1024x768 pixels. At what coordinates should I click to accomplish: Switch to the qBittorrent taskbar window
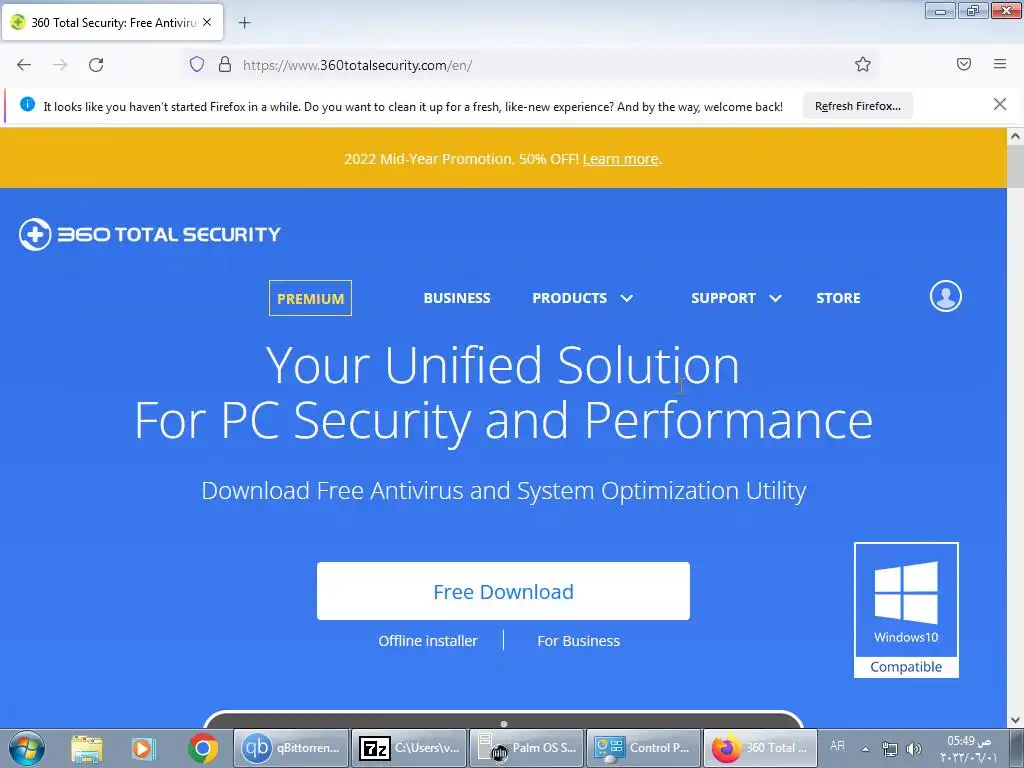(291, 748)
